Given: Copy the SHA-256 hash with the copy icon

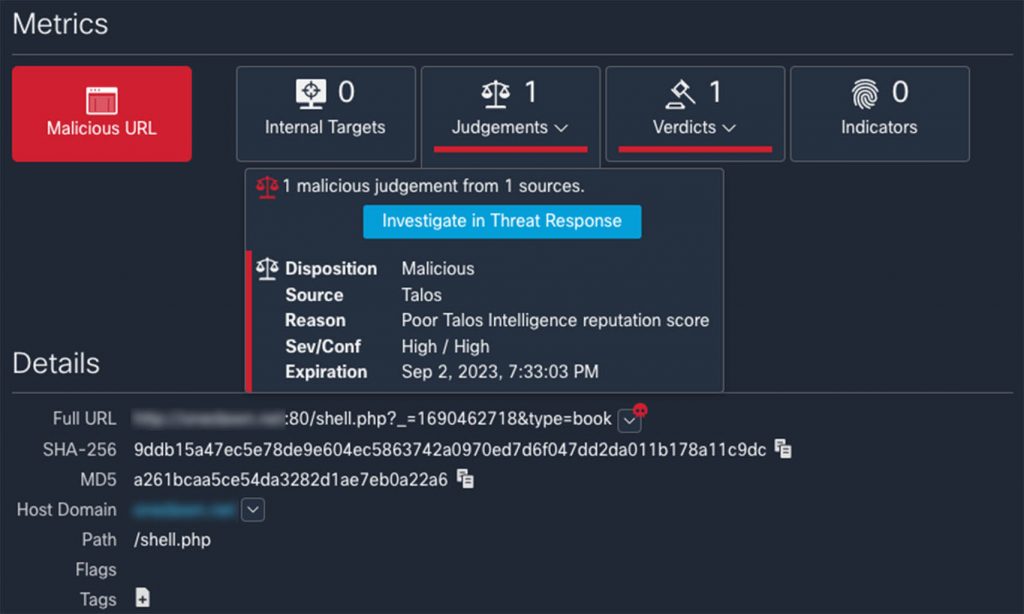Looking at the screenshot, I should click(x=783, y=450).
